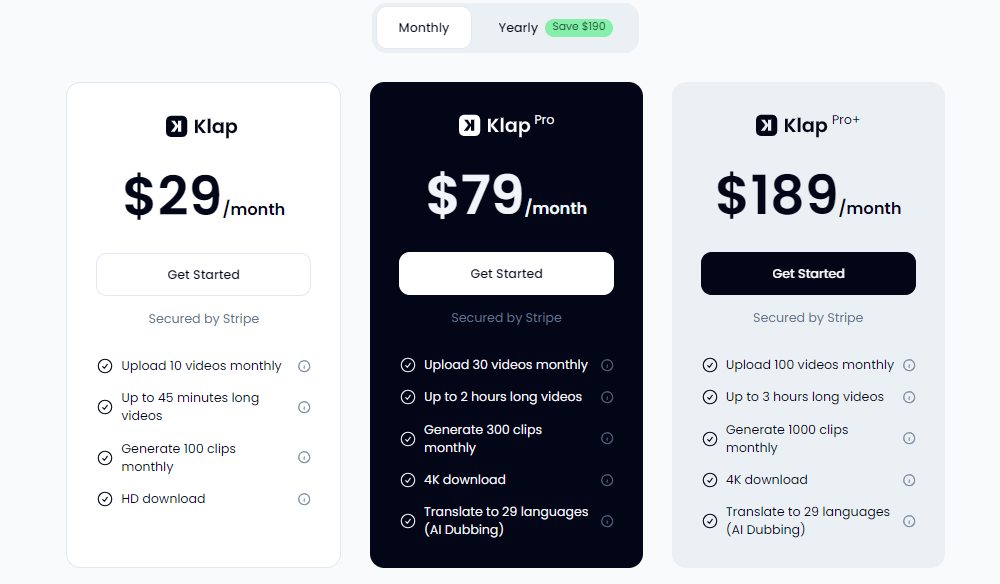Open info icon next to HD download
The width and height of the screenshot is (1000, 584).
[x=304, y=499]
